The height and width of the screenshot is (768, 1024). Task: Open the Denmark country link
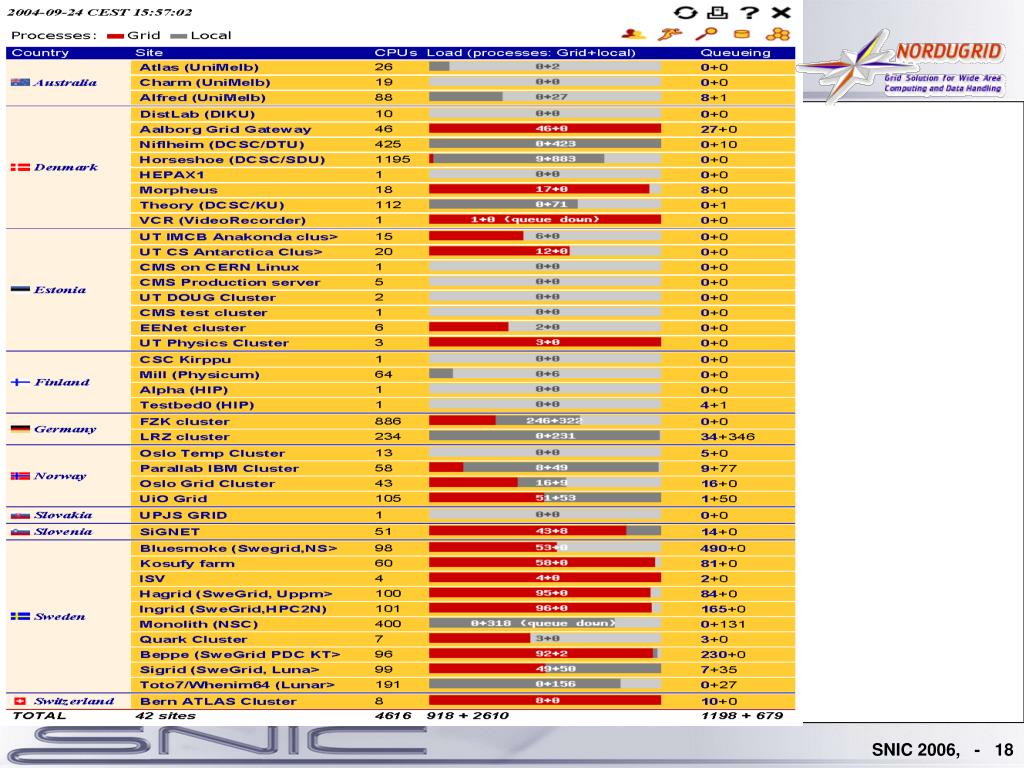tap(66, 167)
